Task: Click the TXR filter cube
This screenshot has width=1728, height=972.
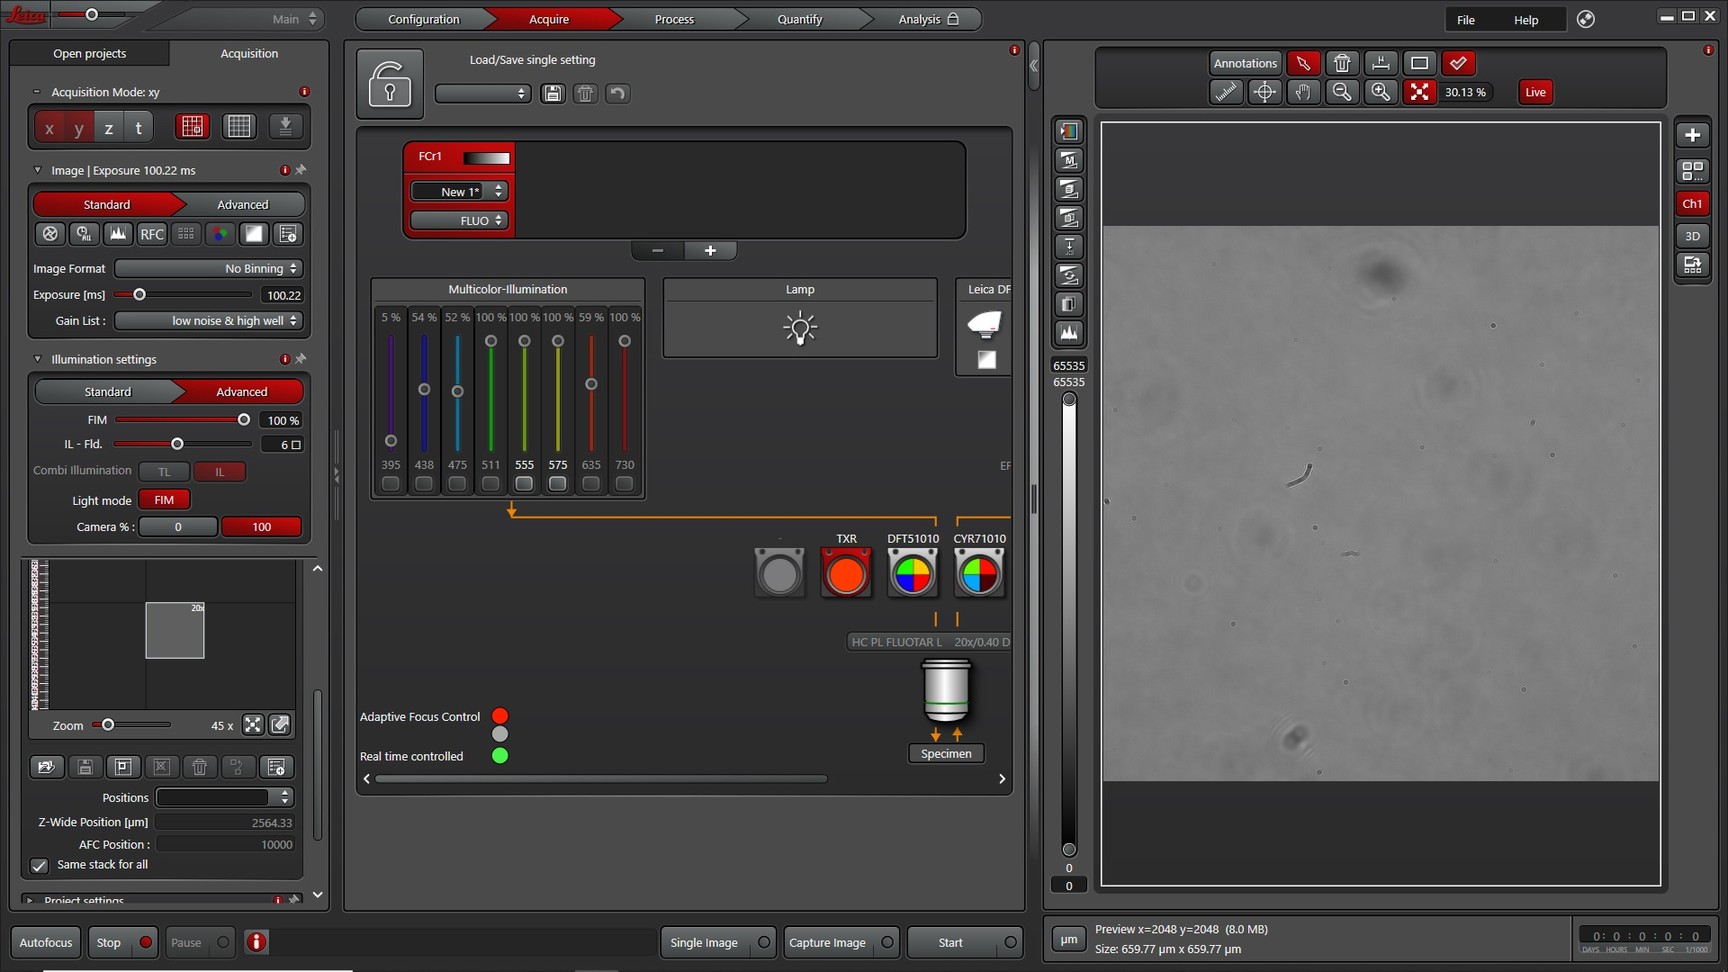Action: click(x=846, y=572)
